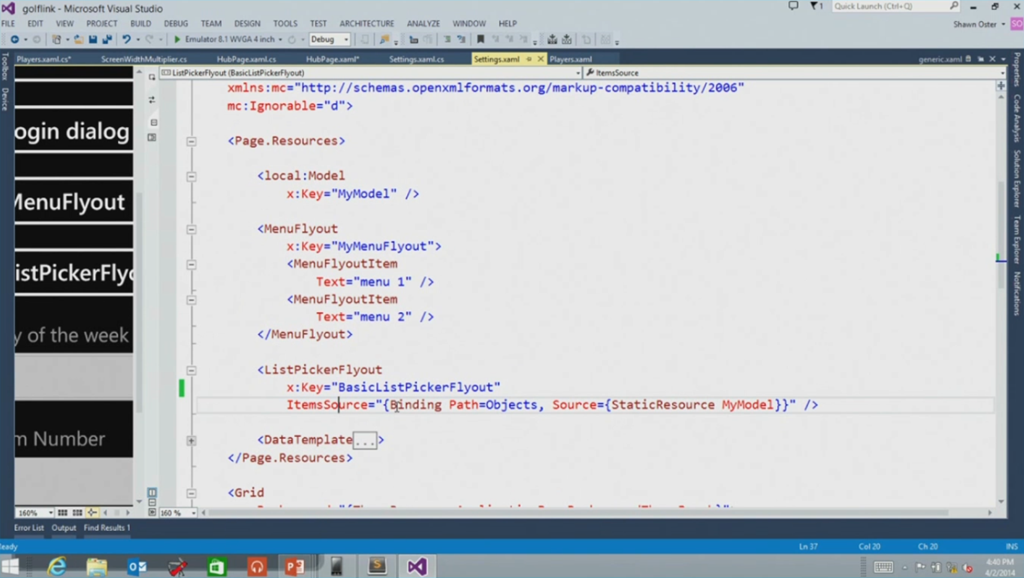
Task: Open the emulator target dropdown arrow
Action: (280, 40)
